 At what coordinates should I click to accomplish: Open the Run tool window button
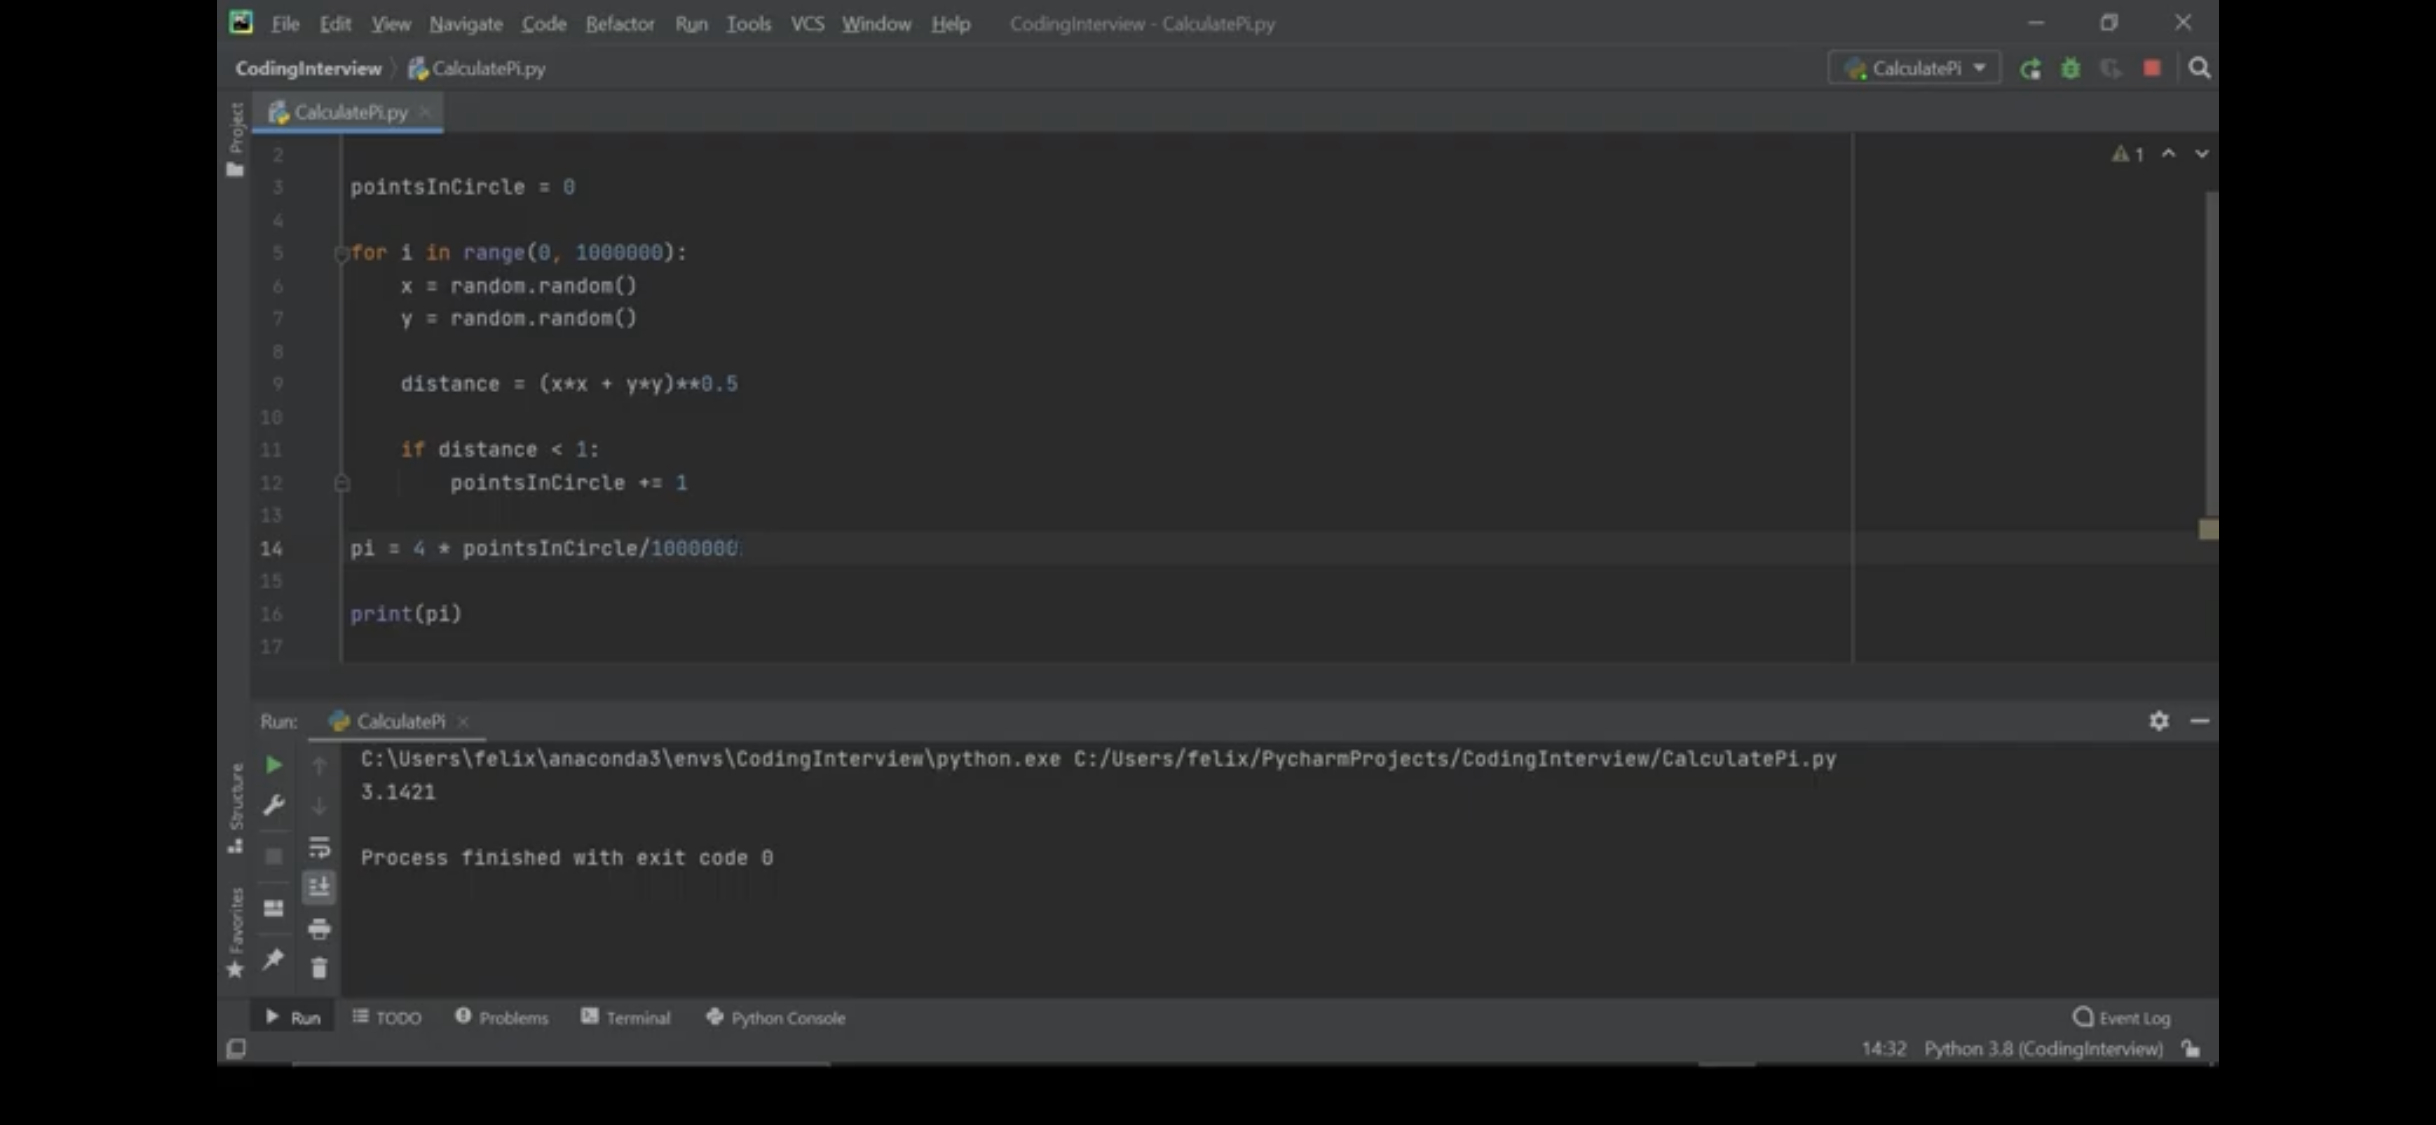pyautogui.click(x=293, y=1017)
